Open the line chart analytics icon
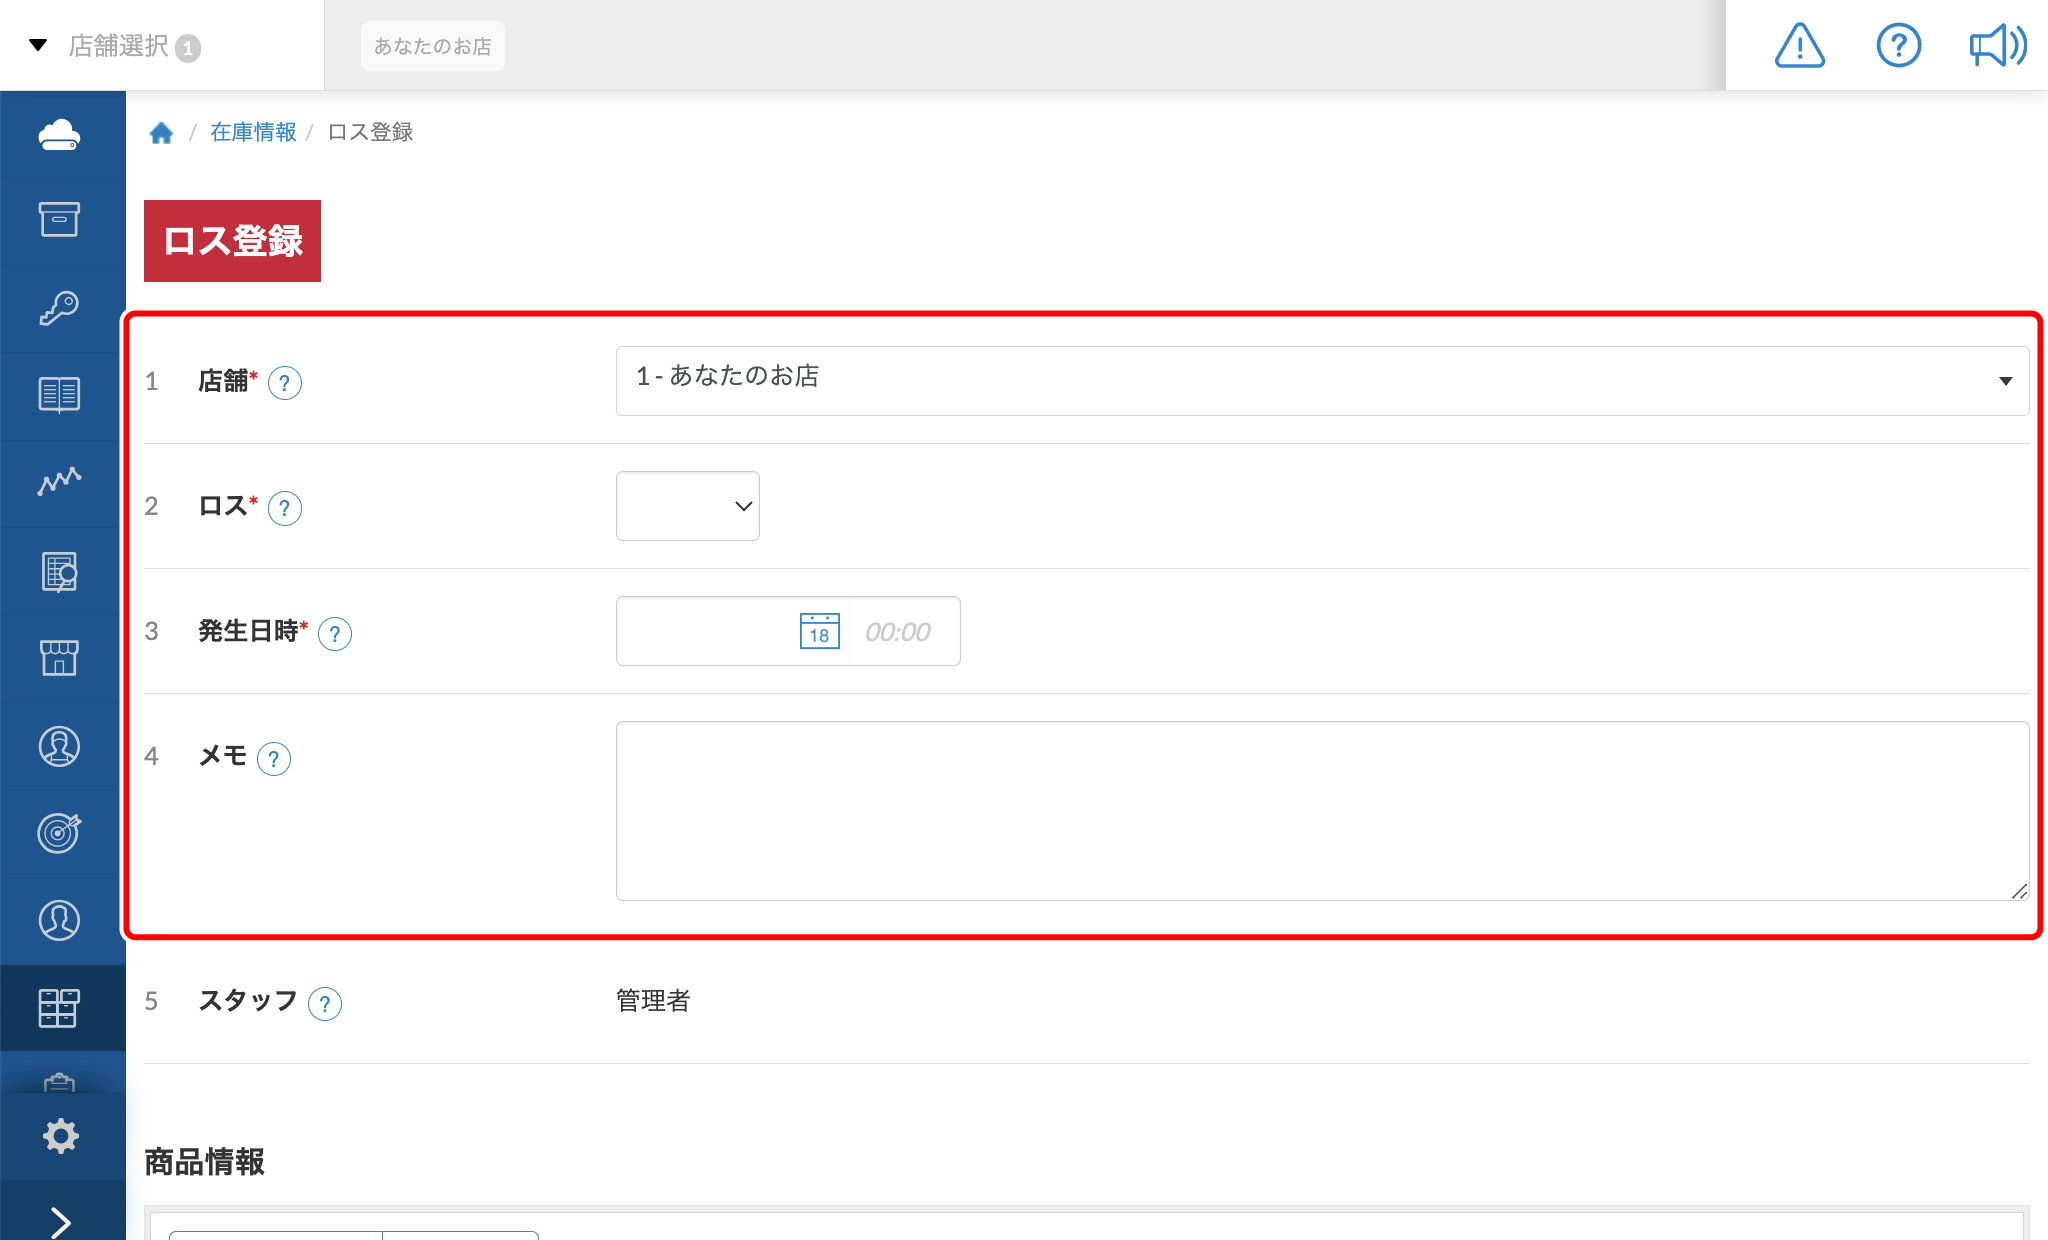 point(59,482)
